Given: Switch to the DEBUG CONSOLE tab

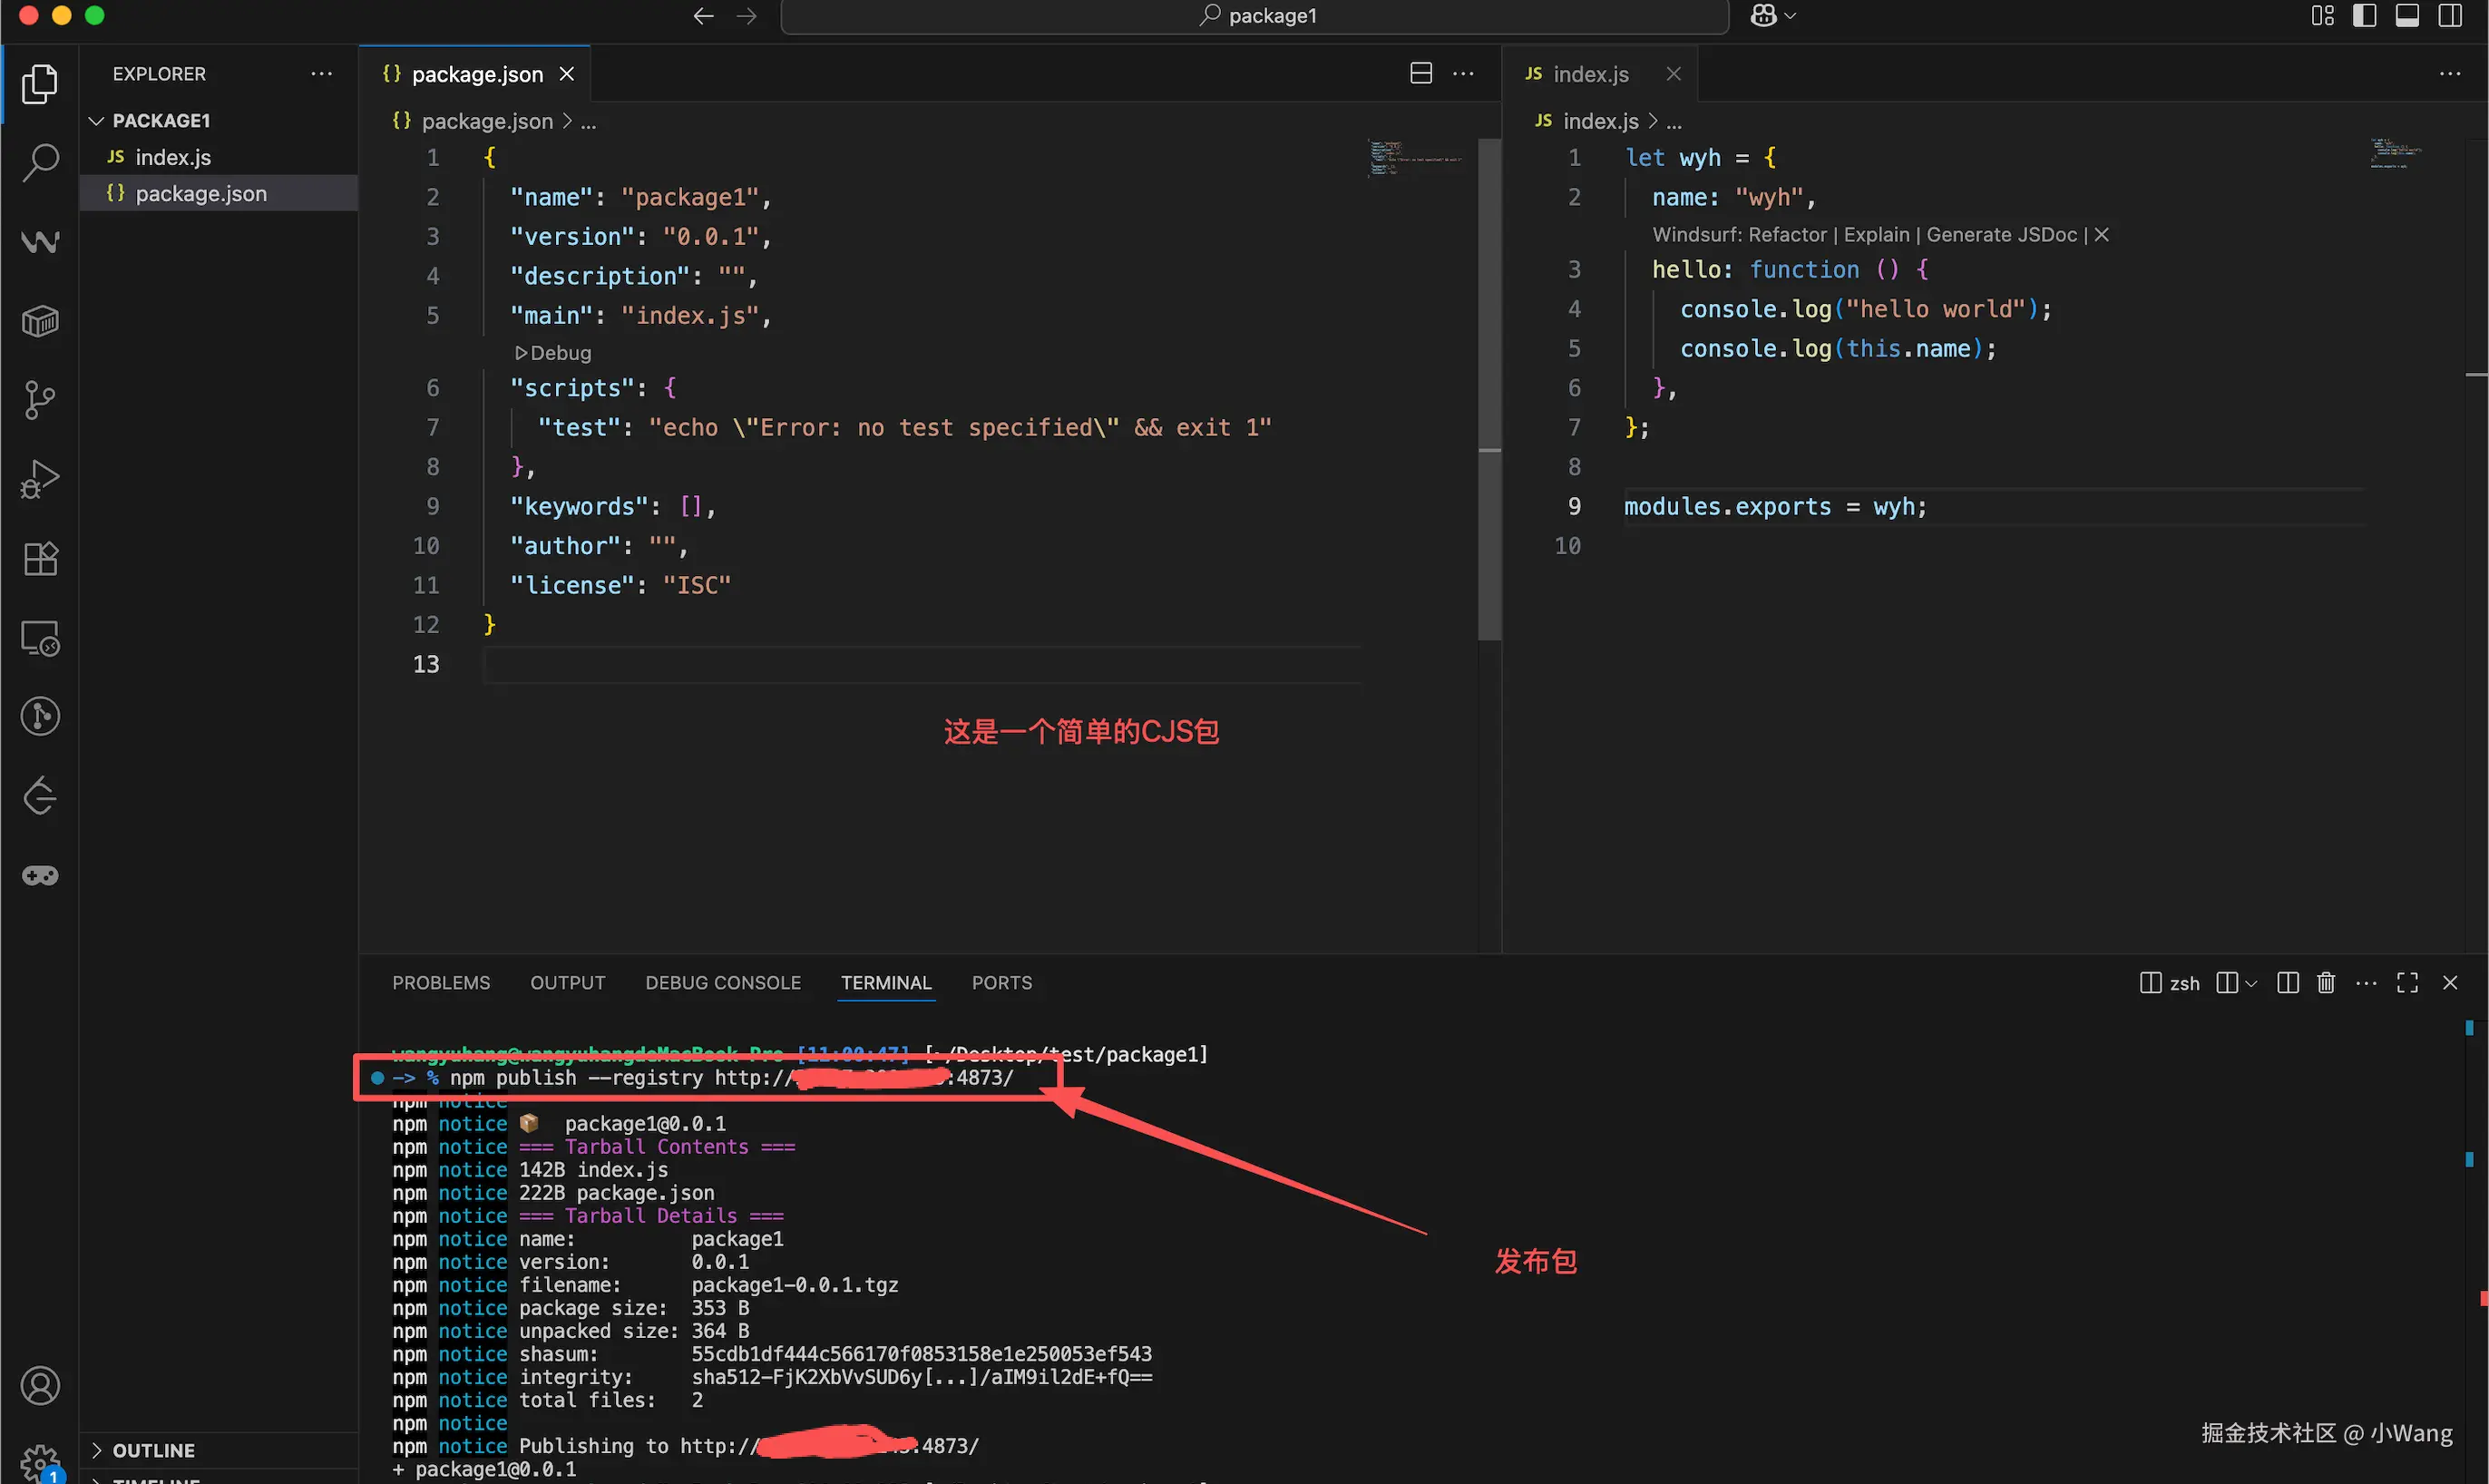Looking at the screenshot, I should click(x=723, y=983).
